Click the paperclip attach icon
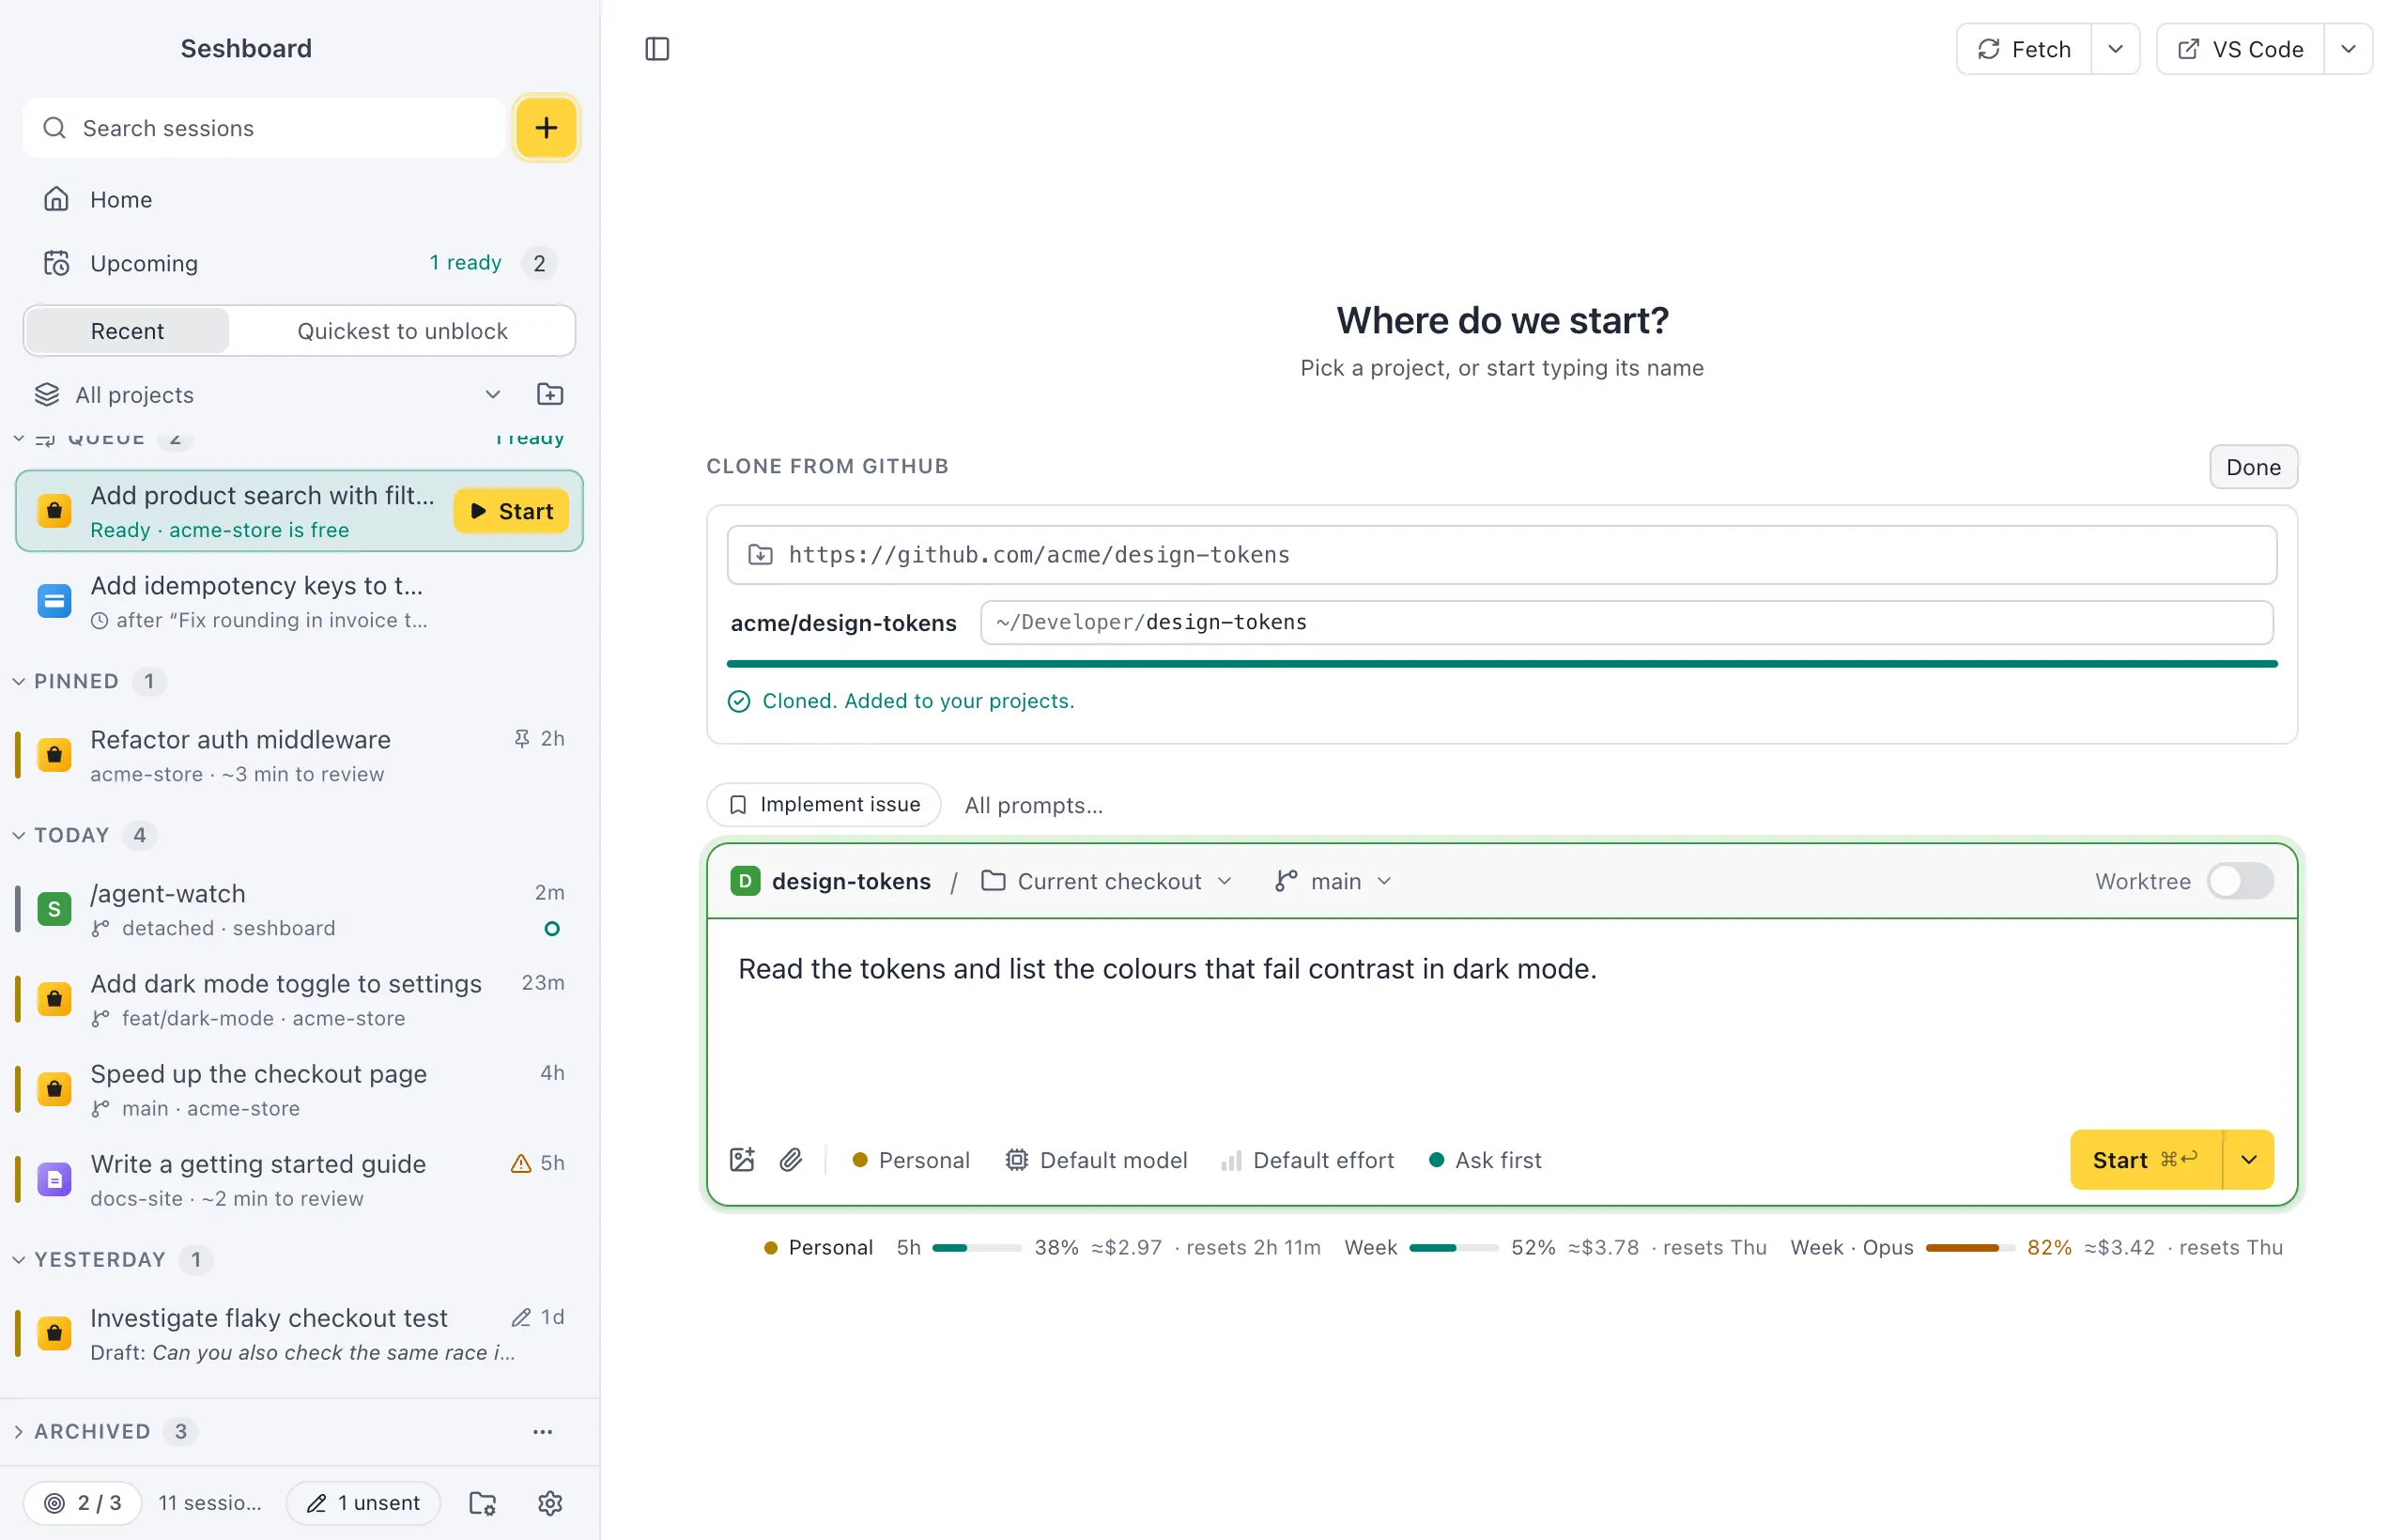 coord(791,1160)
